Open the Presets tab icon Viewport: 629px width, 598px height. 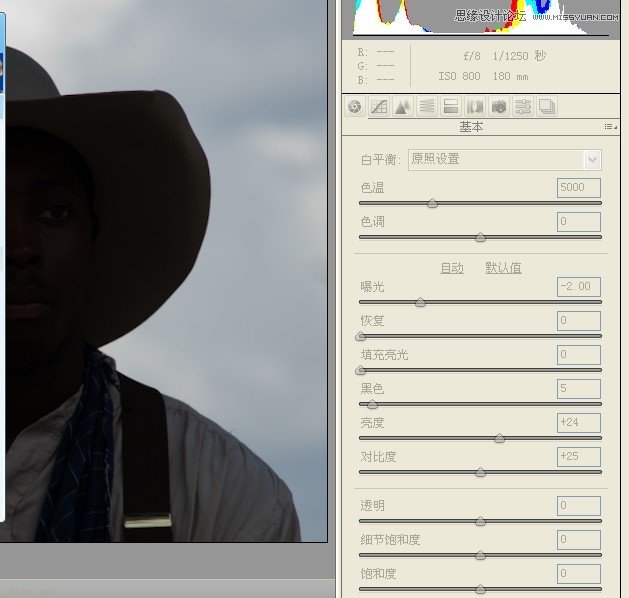click(523, 107)
